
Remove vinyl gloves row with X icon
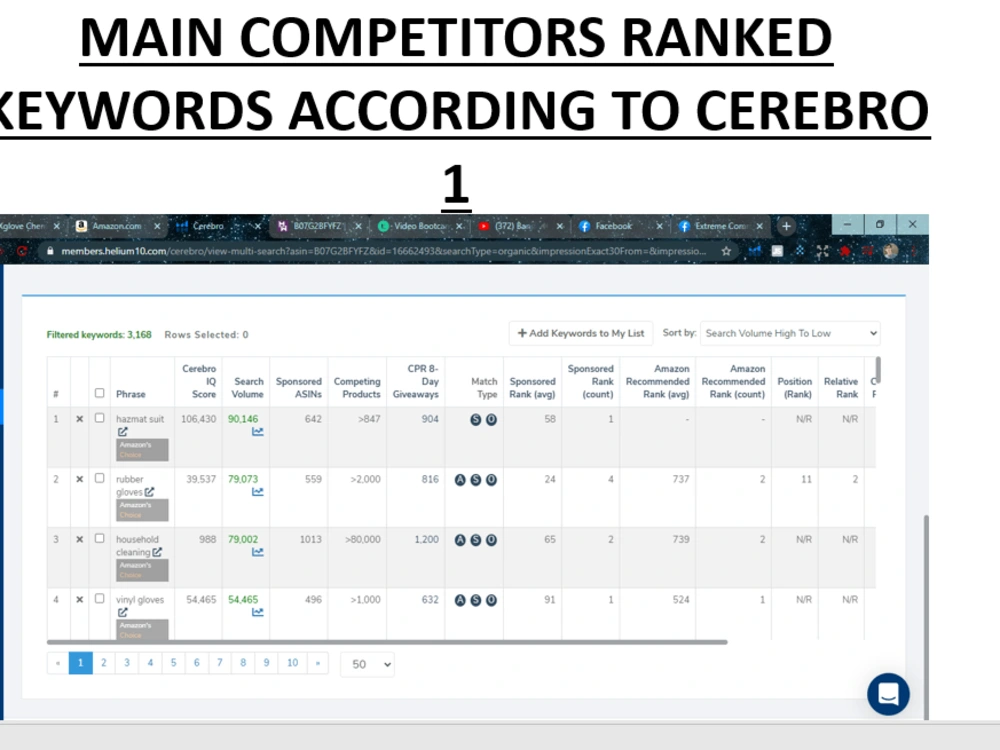click(x=80, y=599)
